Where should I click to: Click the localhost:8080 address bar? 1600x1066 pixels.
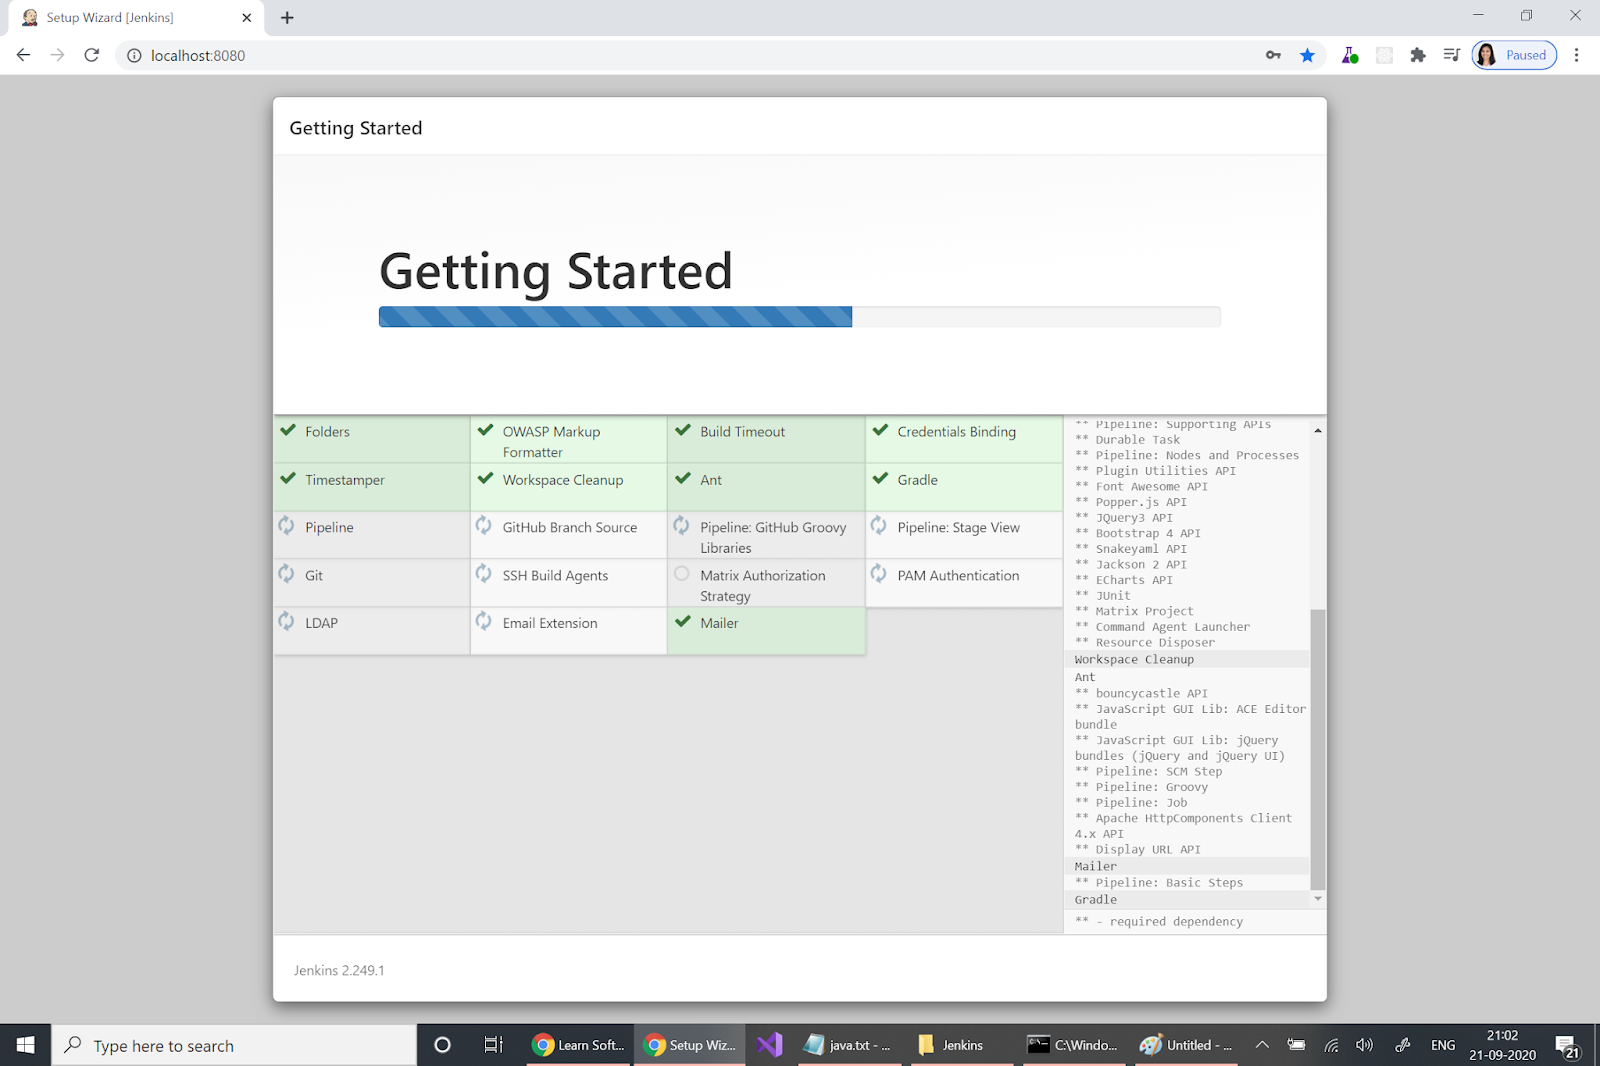690,55
